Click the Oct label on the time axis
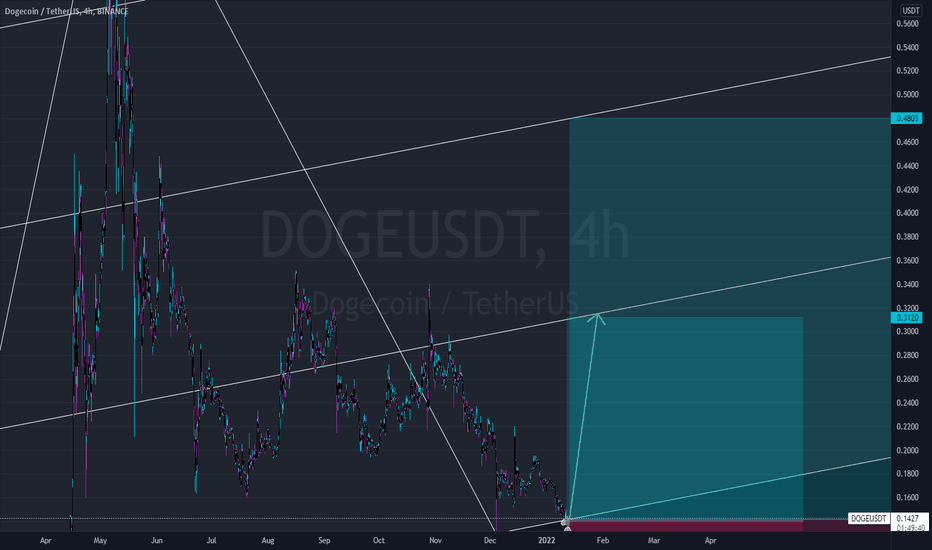This screenshot has height=550, width=932. point(379,540)
